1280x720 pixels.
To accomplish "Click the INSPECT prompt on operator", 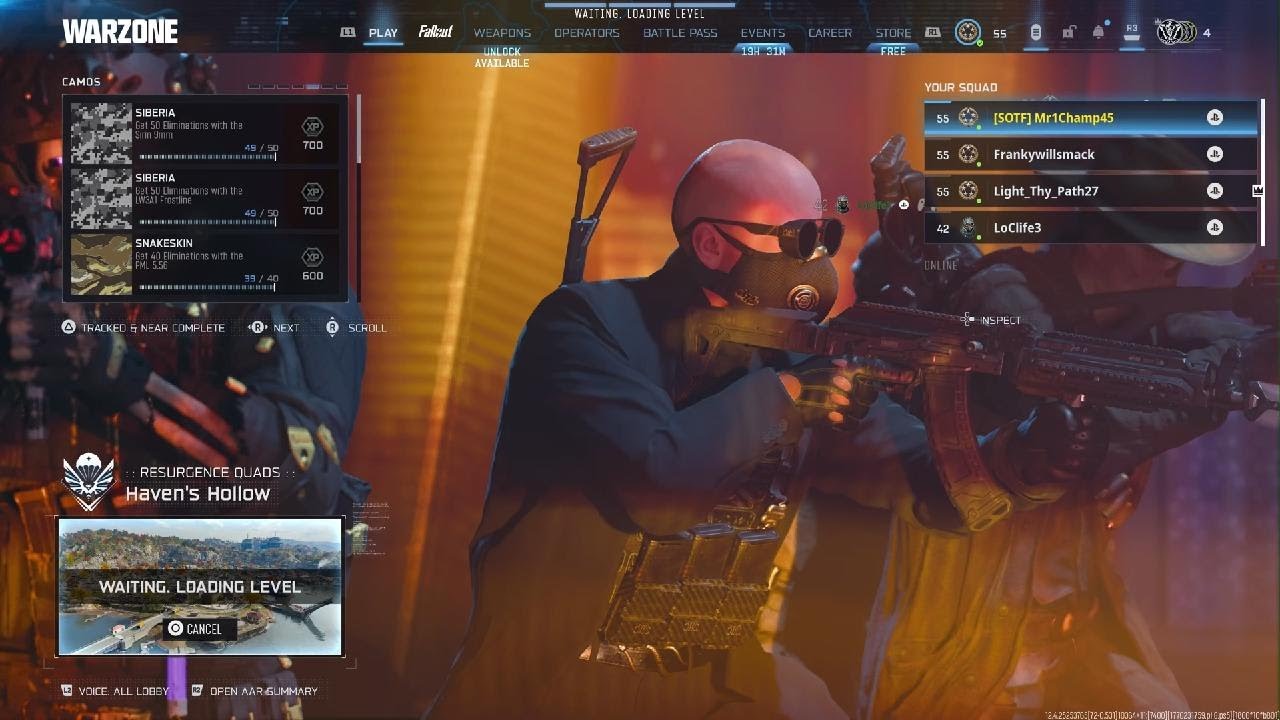I will (x=991, y=320).
